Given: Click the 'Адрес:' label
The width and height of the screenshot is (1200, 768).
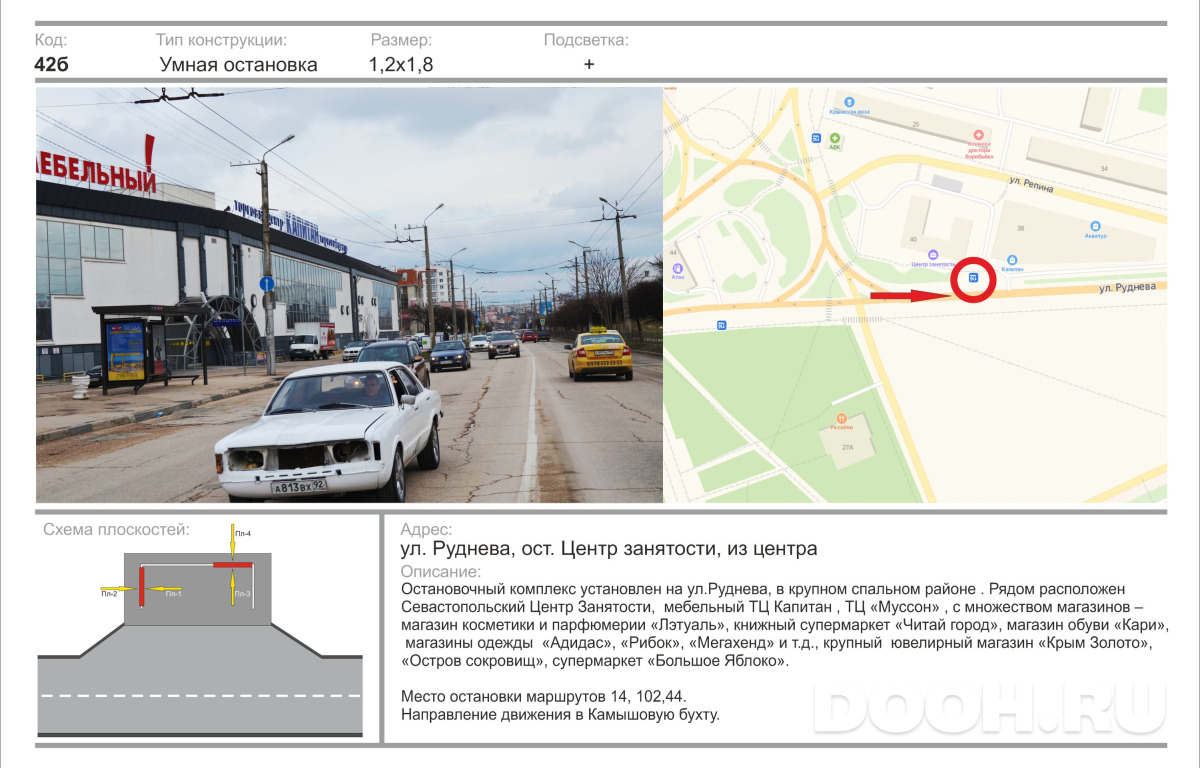Looking at the screenshot, I should [426, 529].
